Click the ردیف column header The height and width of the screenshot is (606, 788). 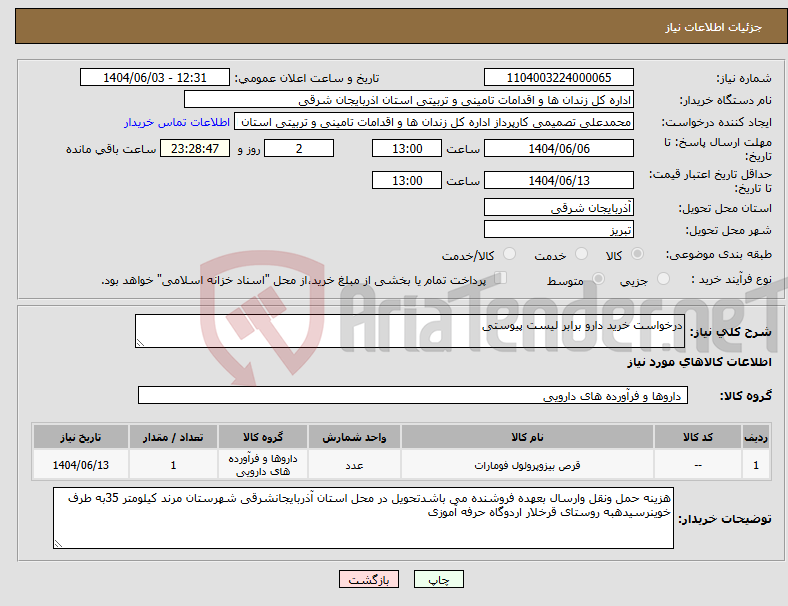(x=755, y=437)
